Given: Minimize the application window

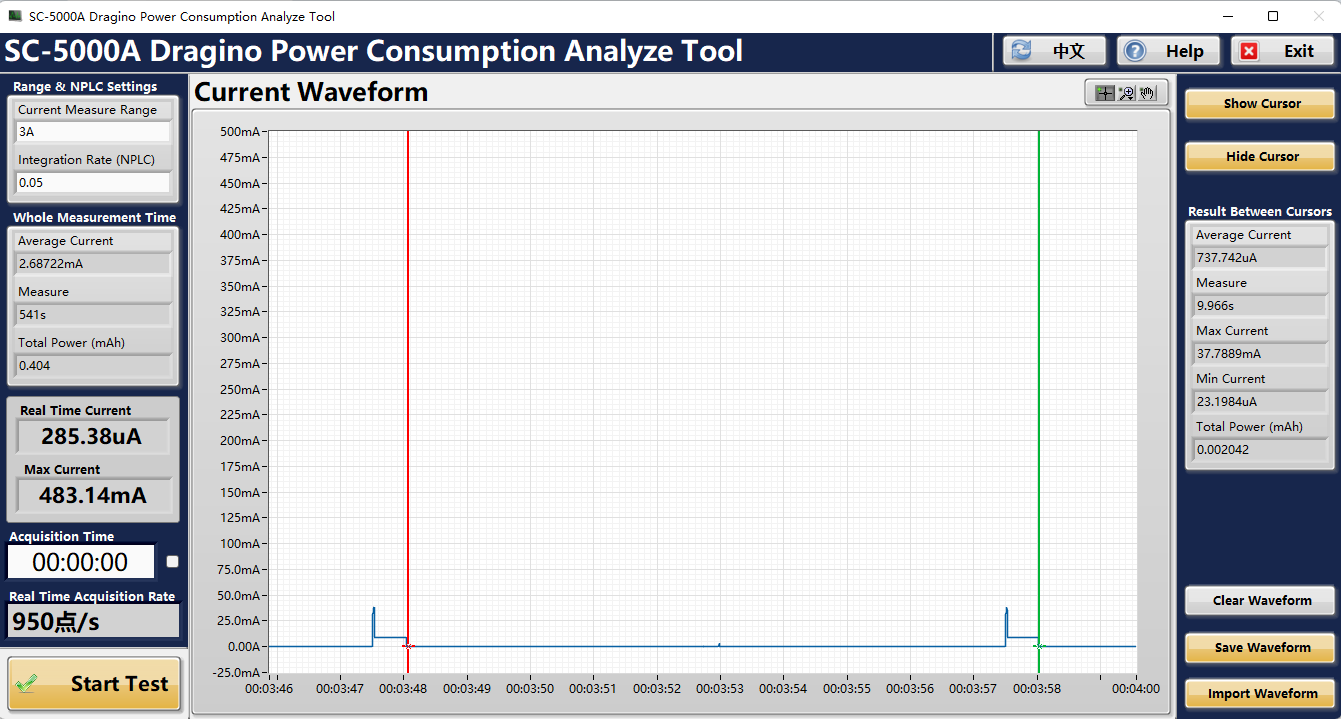Looking at the screenshot, I should click(x=1228, y=16).
